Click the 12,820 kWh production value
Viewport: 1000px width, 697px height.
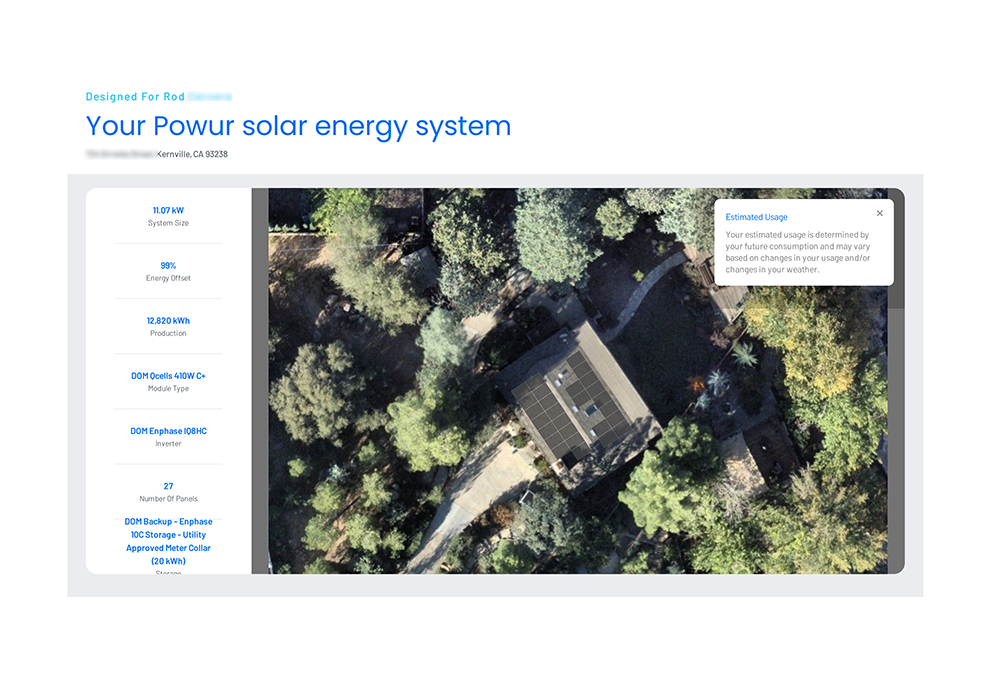[x=168, y=321]
